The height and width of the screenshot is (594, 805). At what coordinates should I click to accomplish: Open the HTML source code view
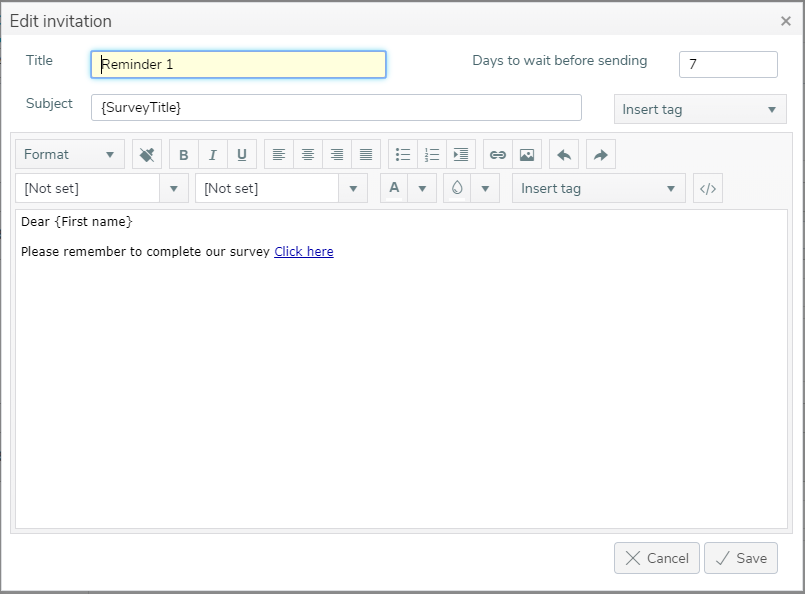(x=708, y=188)
